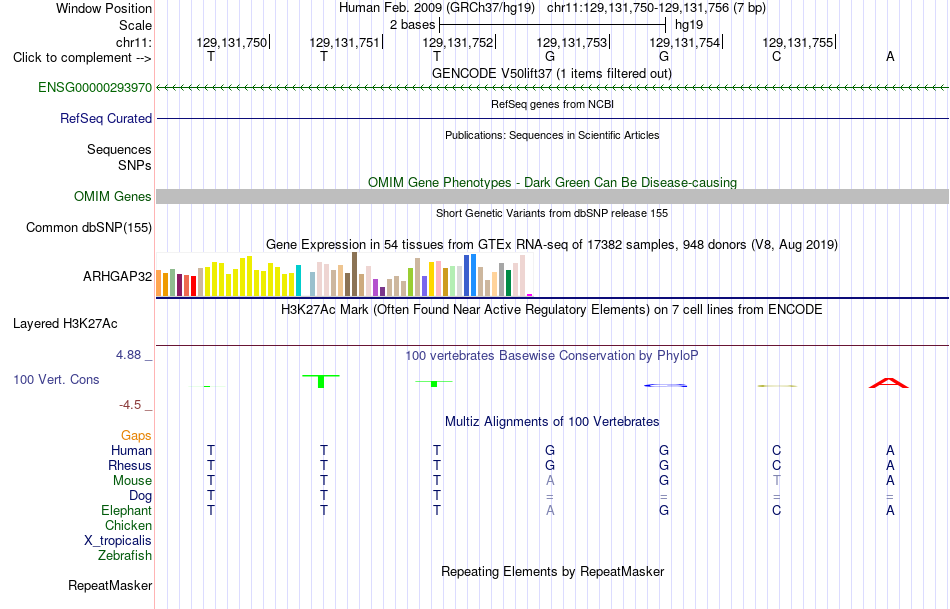Click the SNPs track label
This screenshot has height=609, width=950.
point(135,165)
